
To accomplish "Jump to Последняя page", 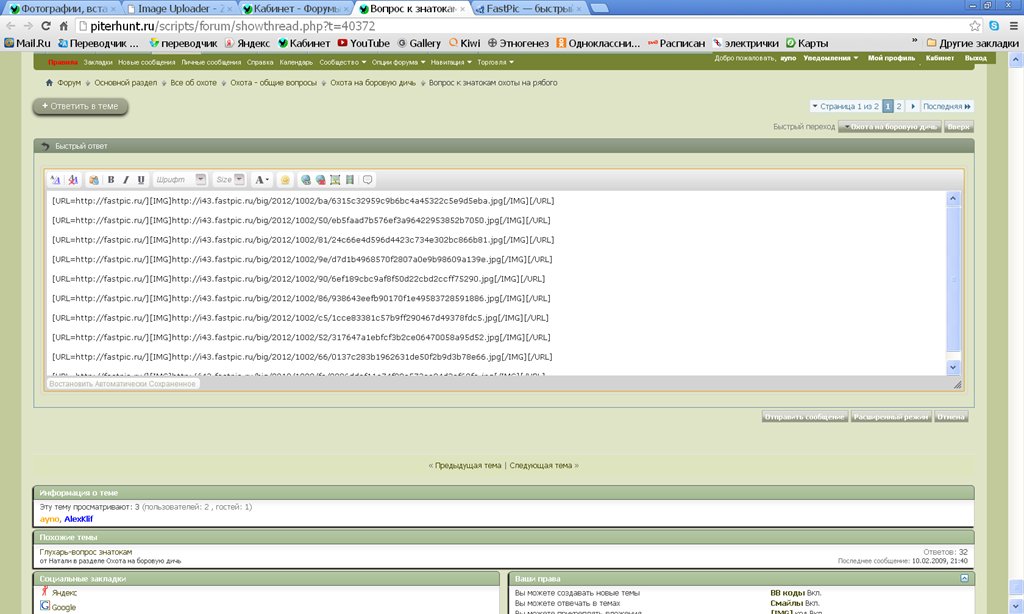I will [x=947, y=106].
